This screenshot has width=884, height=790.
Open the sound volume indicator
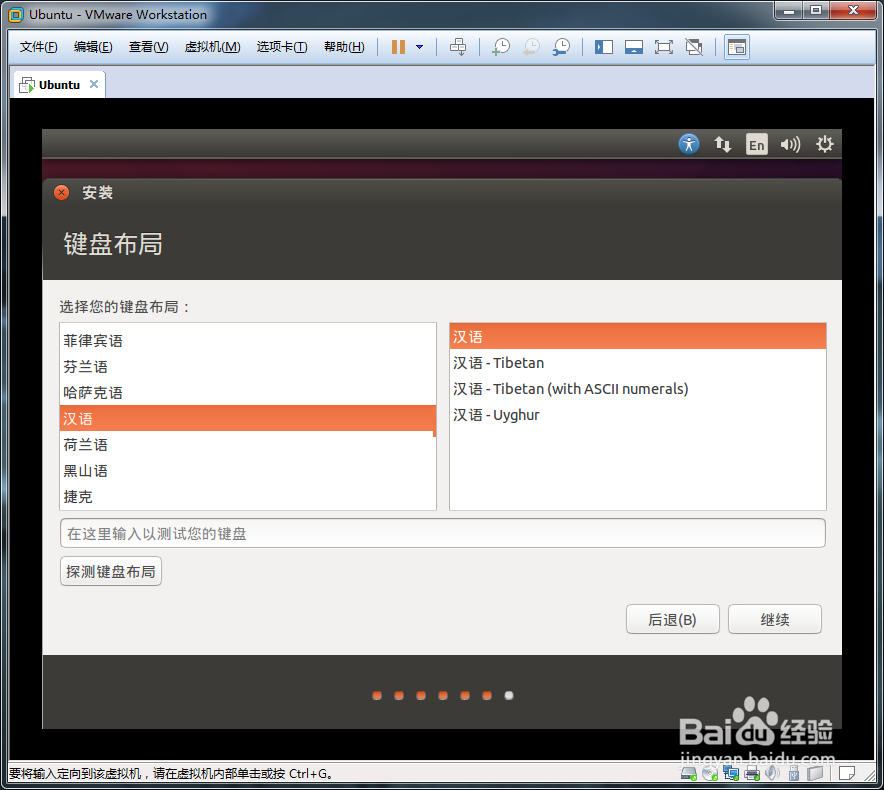tap(790, 144)
